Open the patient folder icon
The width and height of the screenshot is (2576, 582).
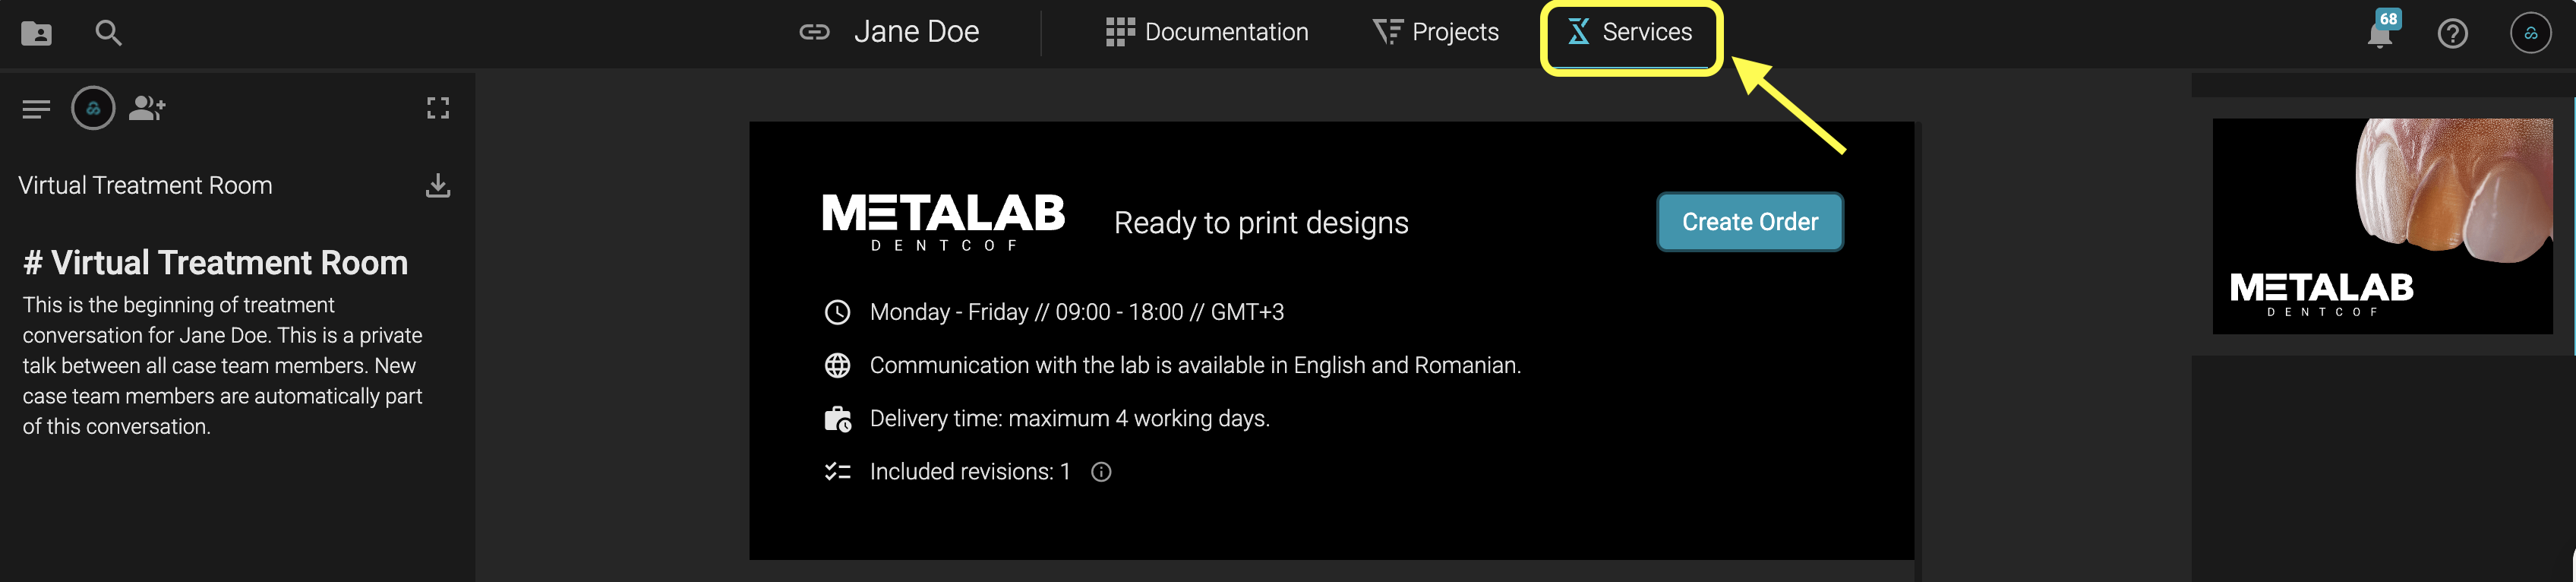[37, 33]
